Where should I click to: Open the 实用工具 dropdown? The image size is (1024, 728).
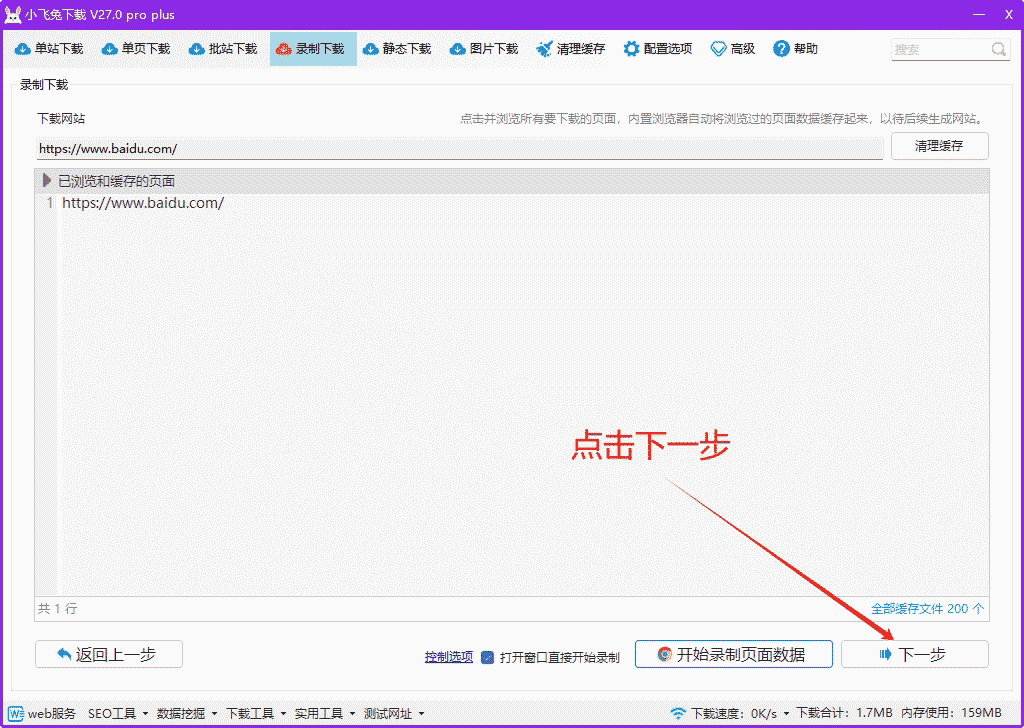tap(325, 714)
